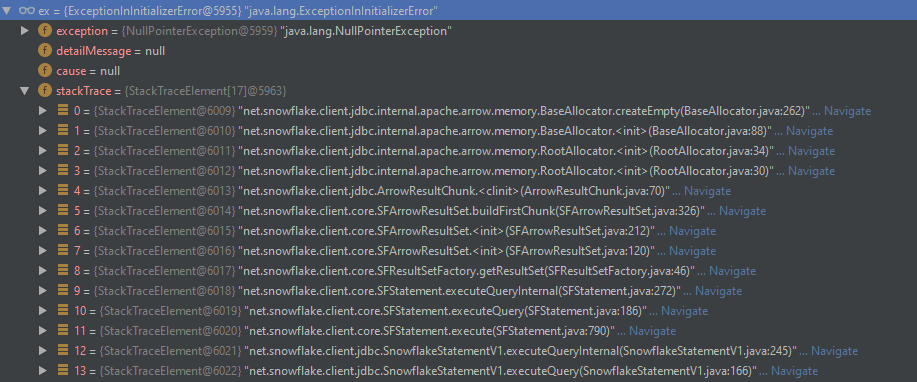Navigate to SFArrowResultSet.buildFirstChunk line 326
917x382 pixels.
(742, 210)
